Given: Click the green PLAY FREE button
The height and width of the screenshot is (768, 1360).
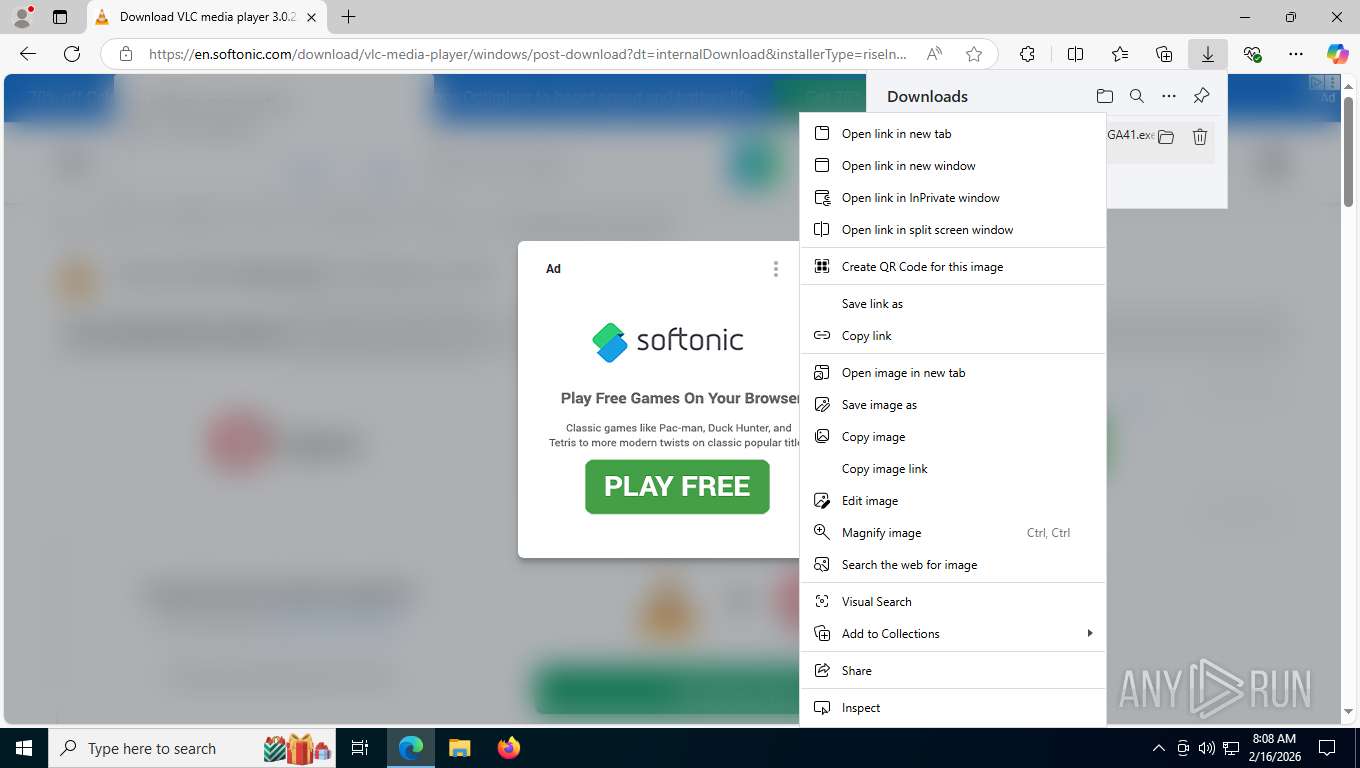Looking at the screenshot, I should point(677,487).
